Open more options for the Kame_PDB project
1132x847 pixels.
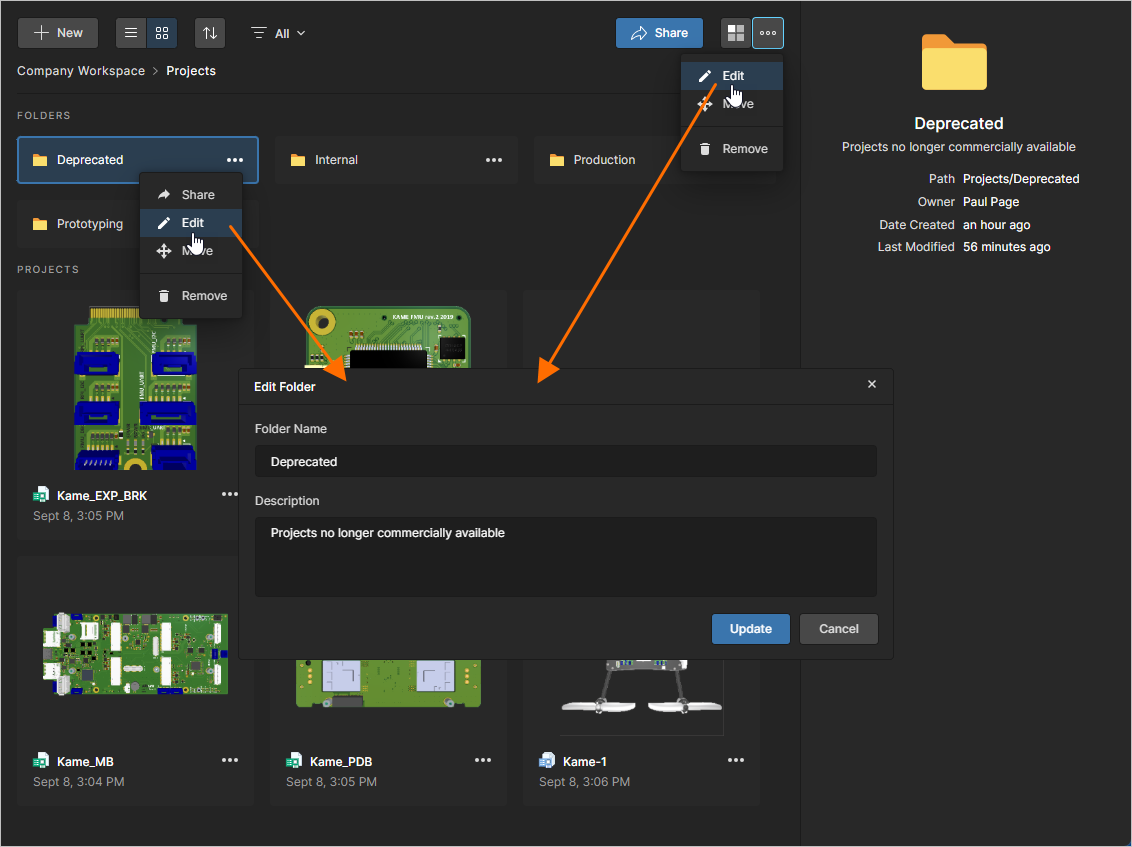click(x=483, y=760)
